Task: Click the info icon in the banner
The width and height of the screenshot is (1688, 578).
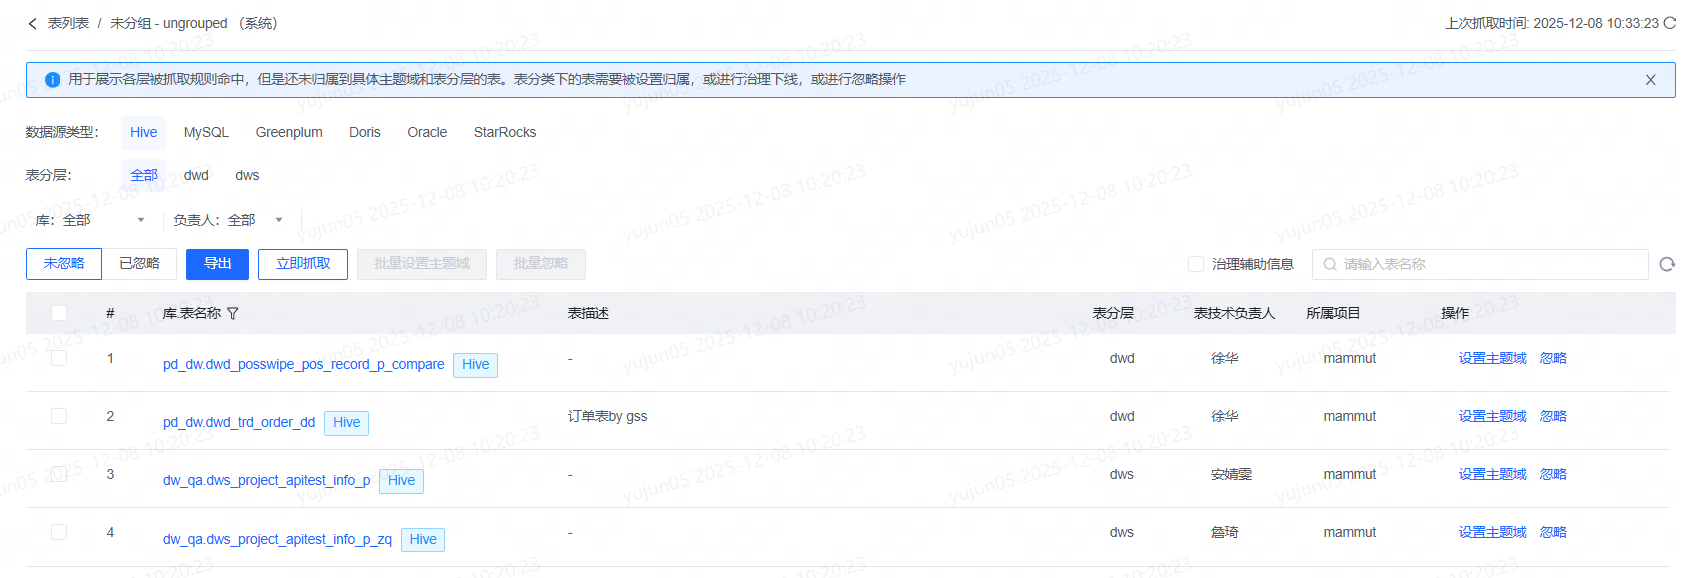Action: click(x=53, y=80)
